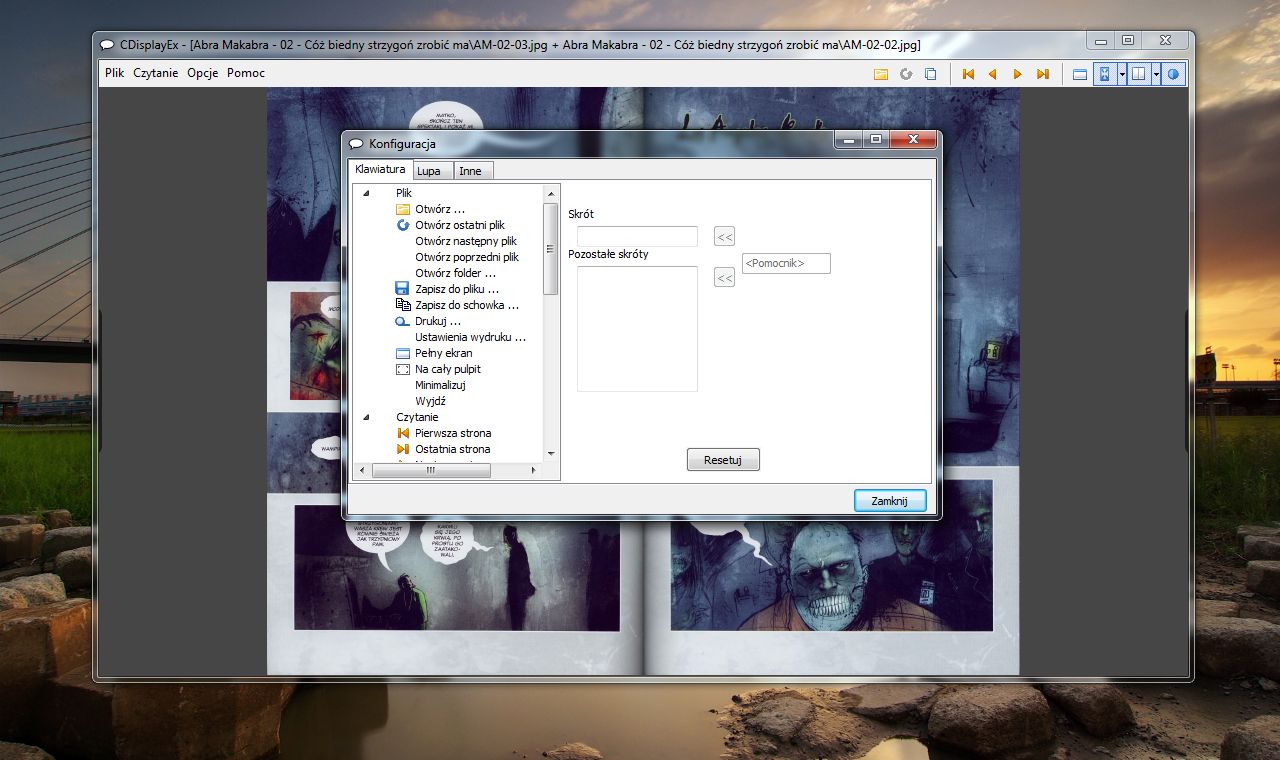
Task: Select the Otwórz ... tree entry
Action: click(440, 209)
